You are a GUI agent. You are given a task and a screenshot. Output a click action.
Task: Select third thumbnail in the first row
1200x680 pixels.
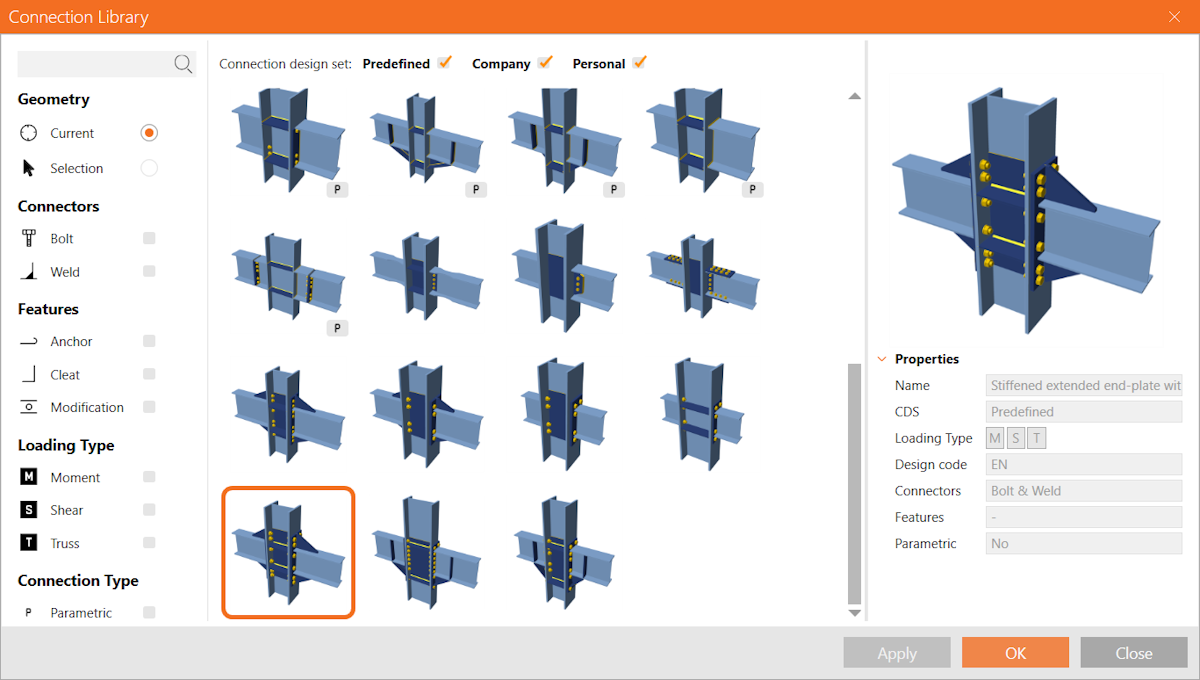[566, 140]
